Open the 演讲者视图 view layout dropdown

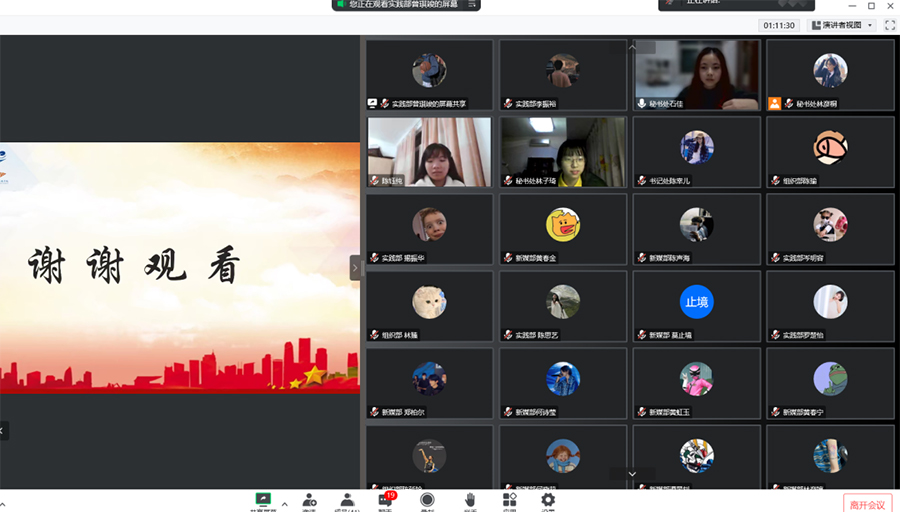click(x=842, y=25)
